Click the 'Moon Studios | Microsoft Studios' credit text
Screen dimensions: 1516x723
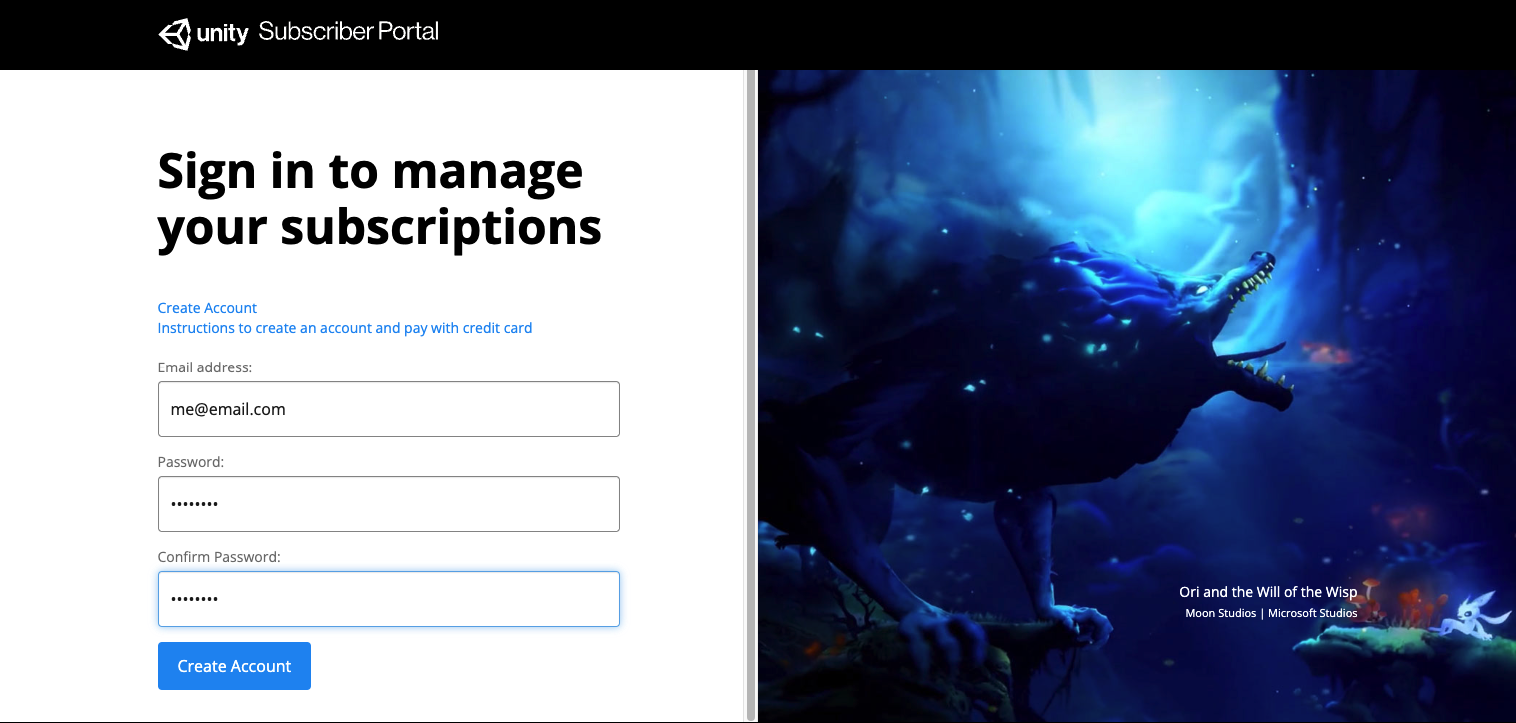(x=1271, y=613)
